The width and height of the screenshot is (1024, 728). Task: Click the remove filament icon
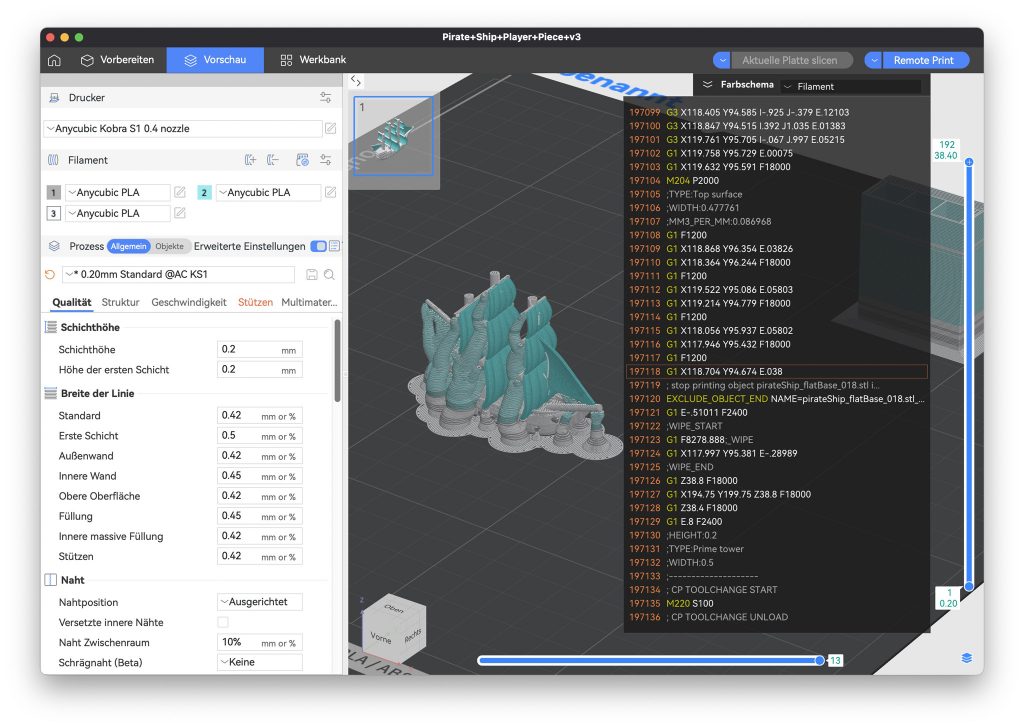(273, 160)
